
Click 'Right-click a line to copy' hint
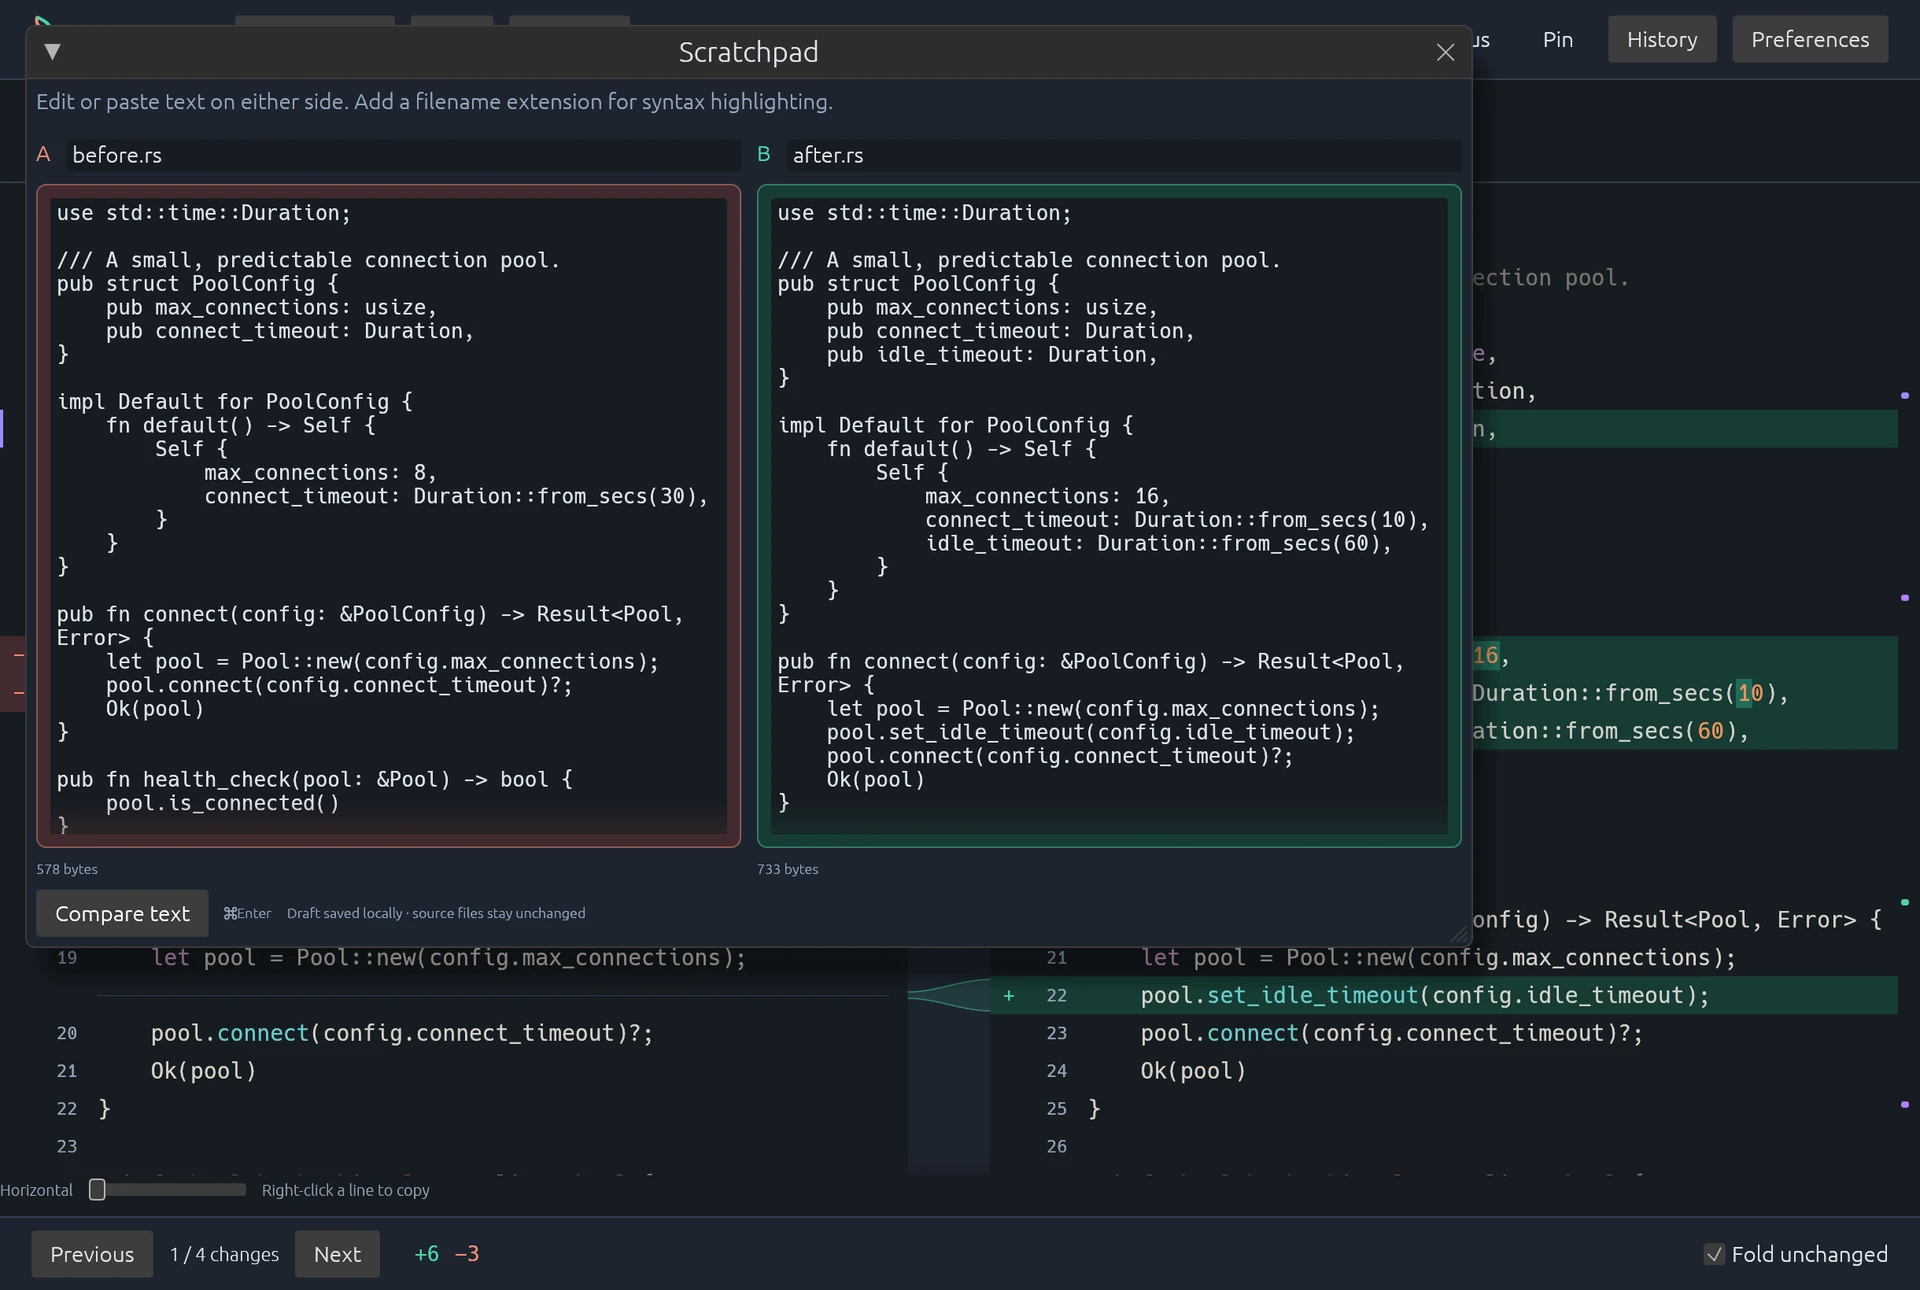click(x=345, y=1190)
